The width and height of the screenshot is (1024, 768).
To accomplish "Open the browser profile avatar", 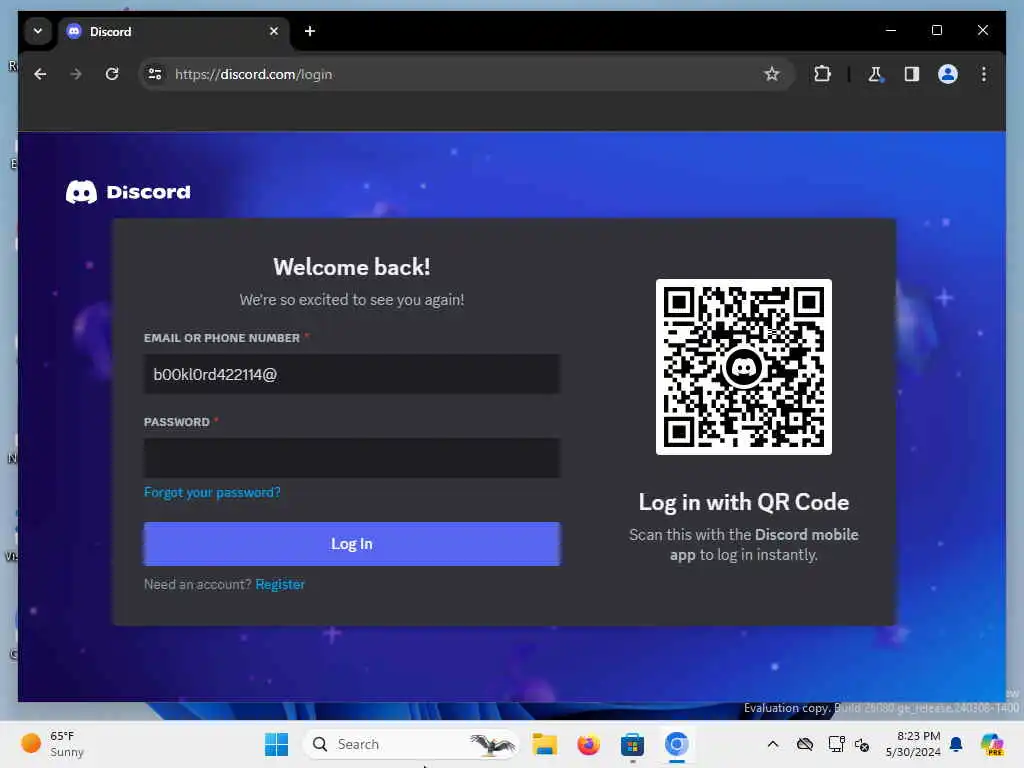I will (x=948, y=74).
